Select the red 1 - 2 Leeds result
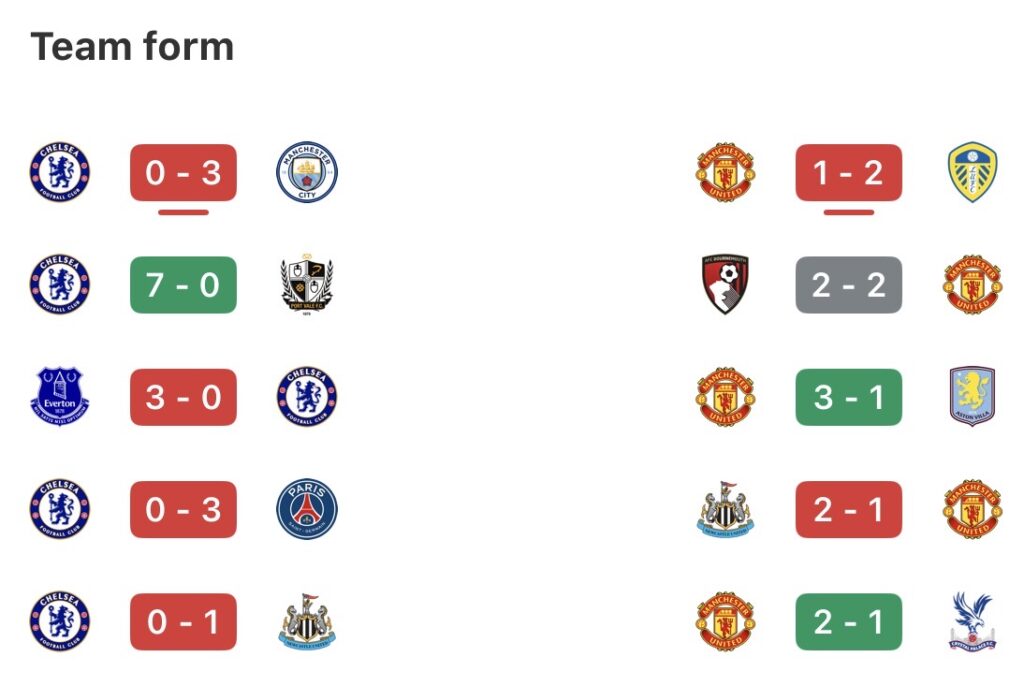1024x686 pixels. [848, 172]
